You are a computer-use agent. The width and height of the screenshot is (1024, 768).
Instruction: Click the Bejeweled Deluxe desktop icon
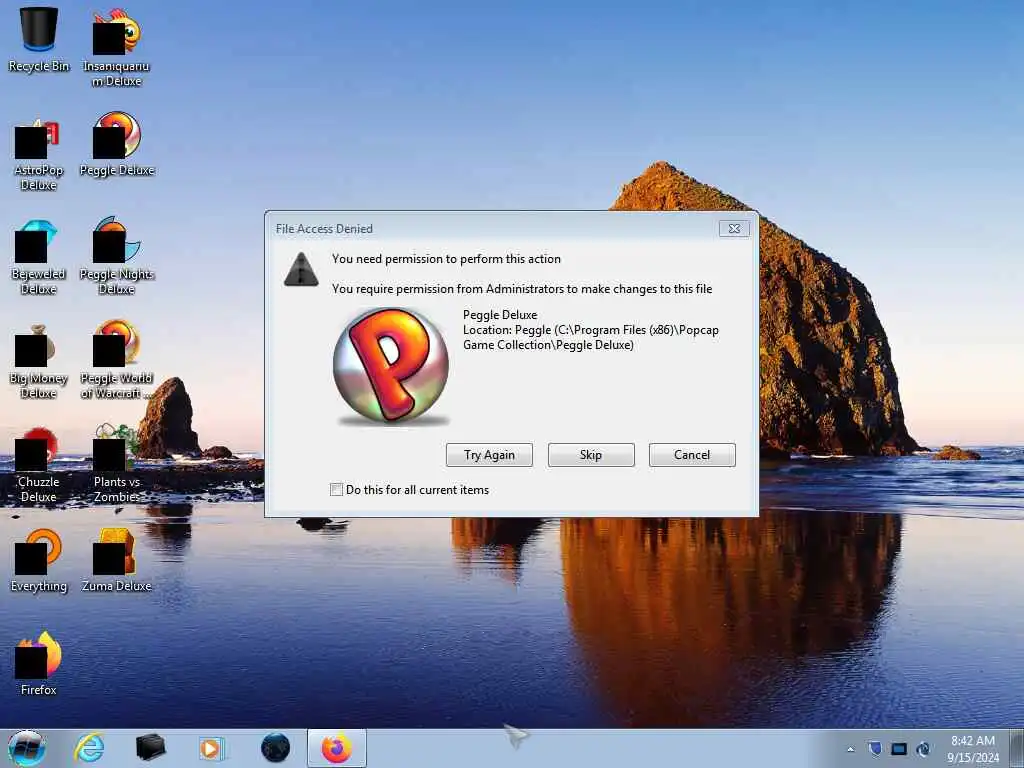point(39,257)
